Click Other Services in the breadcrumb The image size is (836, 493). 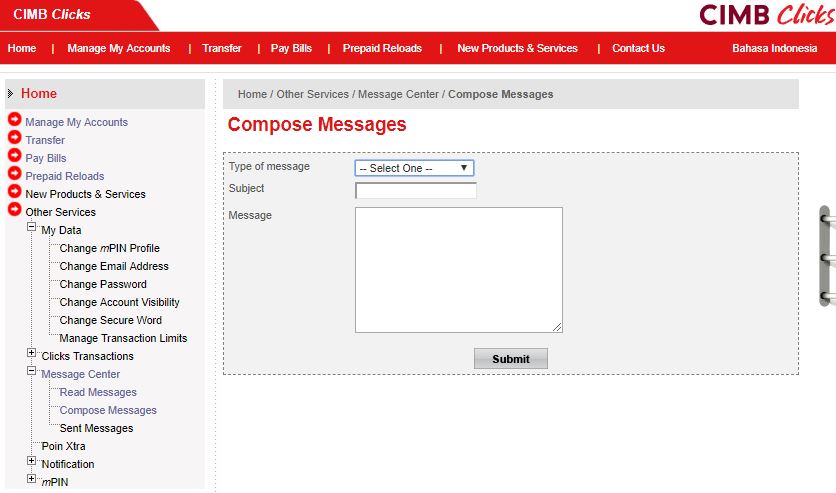(x=312, y=94)
